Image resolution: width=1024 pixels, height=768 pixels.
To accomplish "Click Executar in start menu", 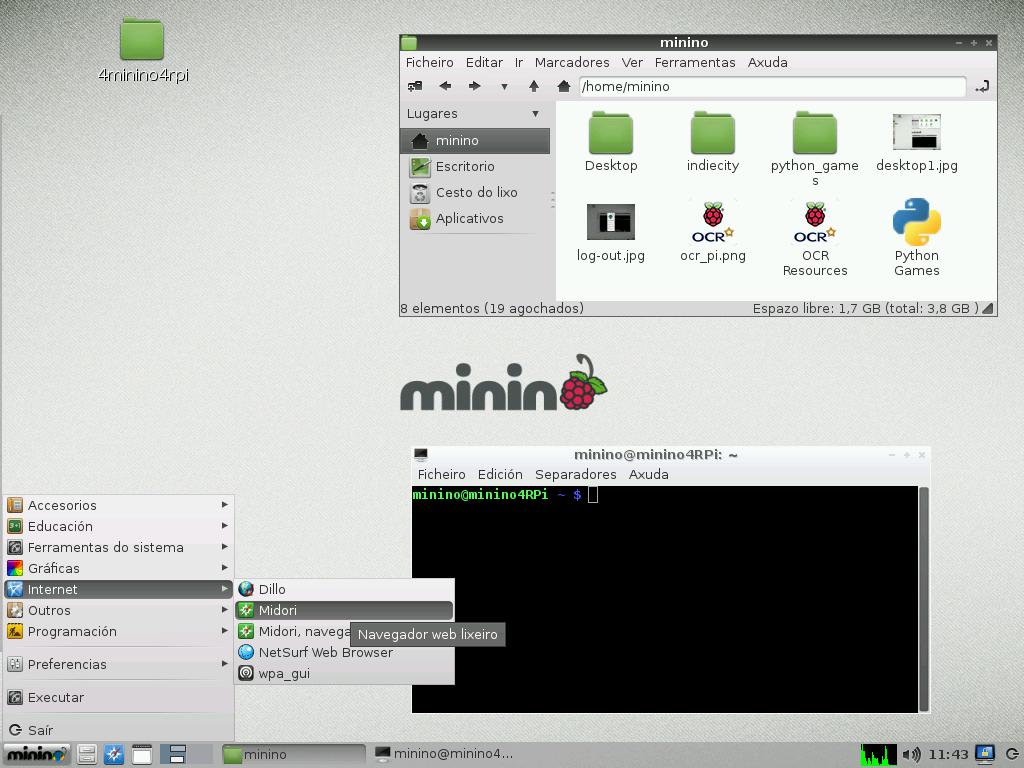I will pos(118,697).
